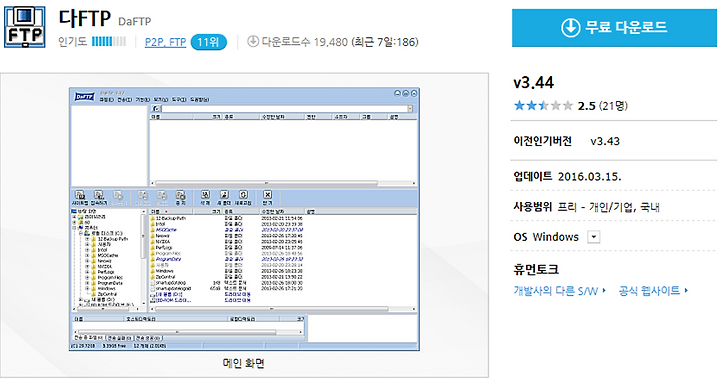Open the P2P, FTP category link

click(165, 42)
